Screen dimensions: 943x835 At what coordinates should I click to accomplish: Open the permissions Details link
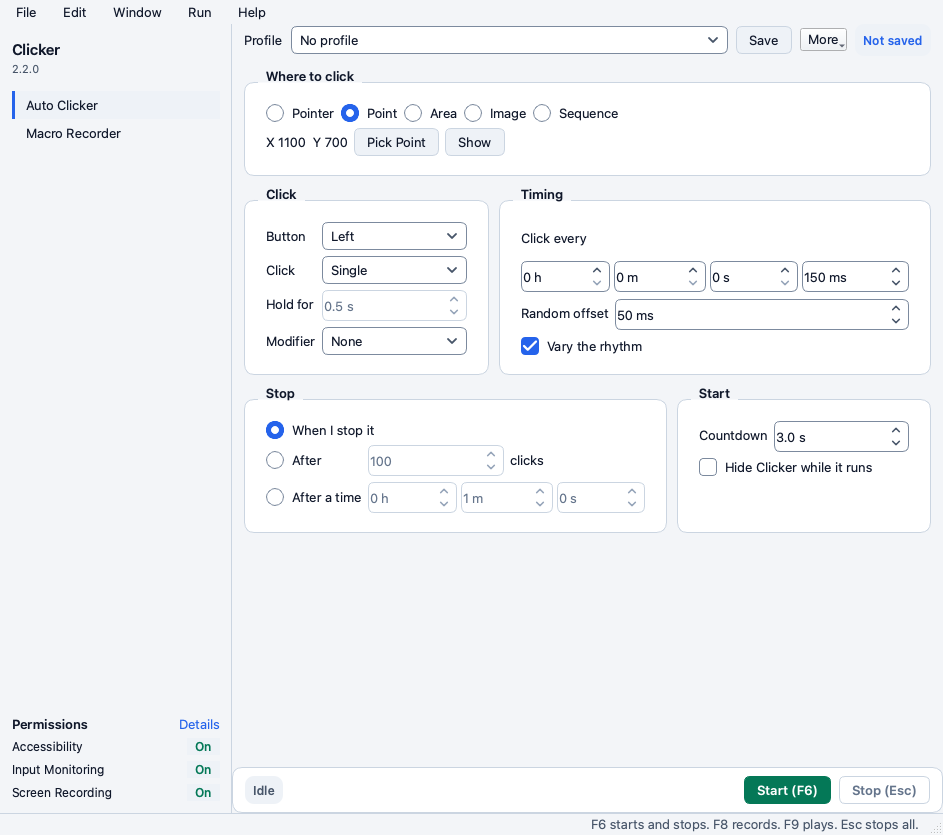click(x=199, y=724)
